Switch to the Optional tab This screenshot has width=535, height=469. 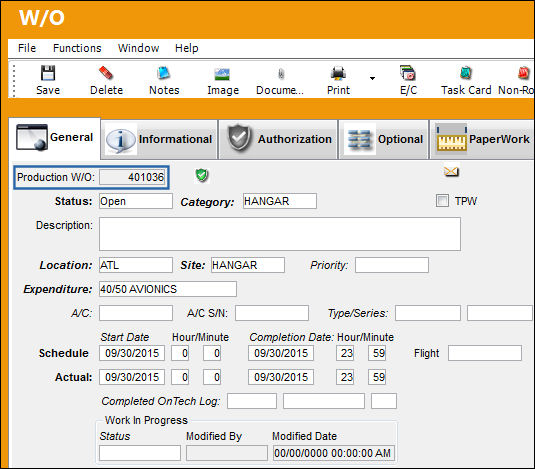[384, 139]
